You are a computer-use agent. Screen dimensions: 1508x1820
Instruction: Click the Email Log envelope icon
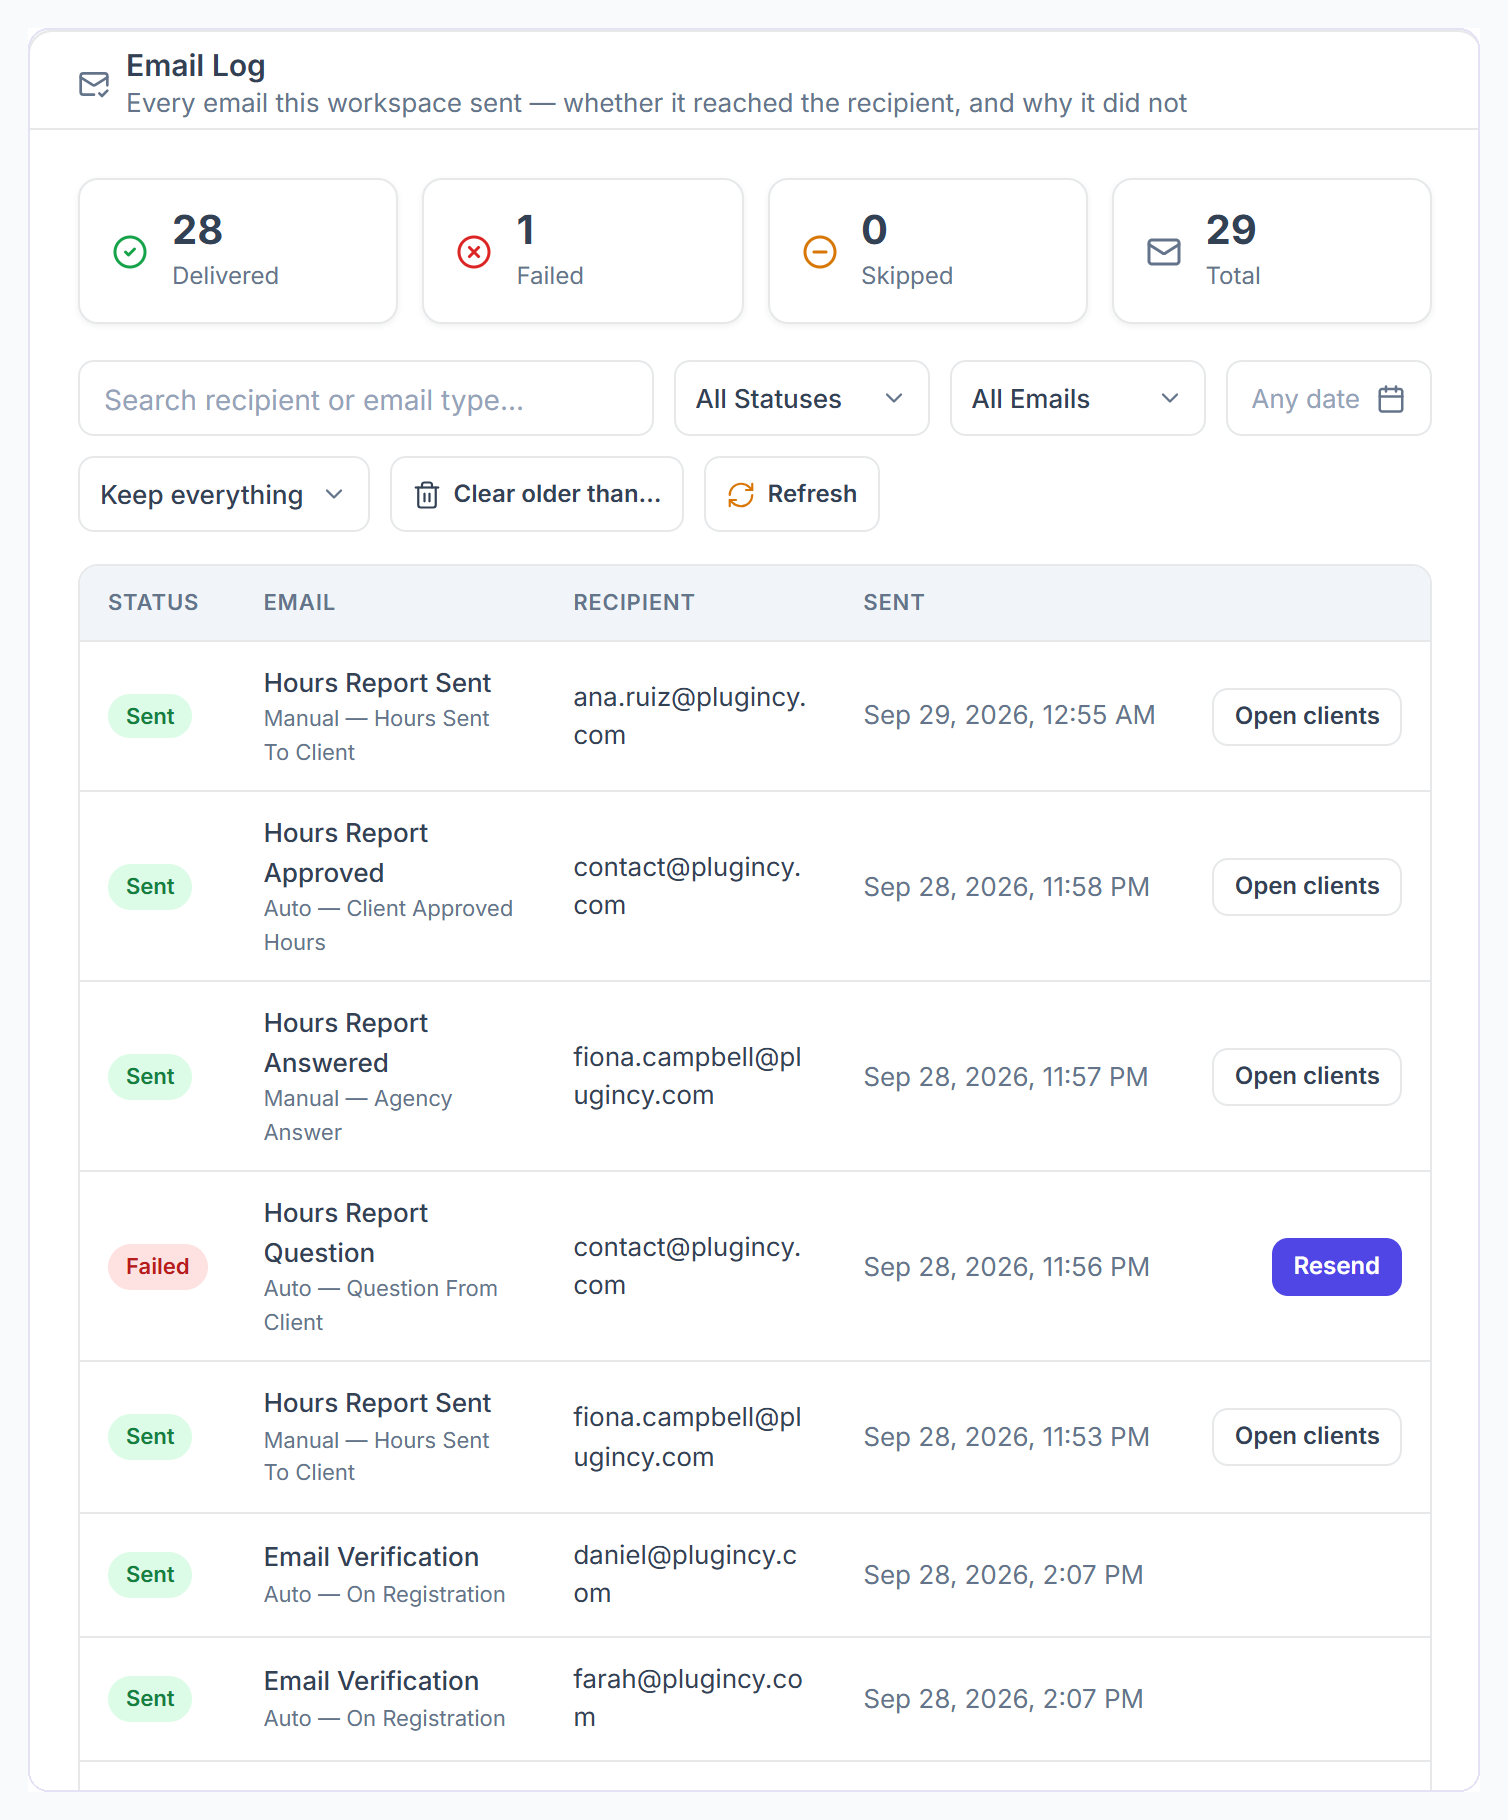pos(94,84)
